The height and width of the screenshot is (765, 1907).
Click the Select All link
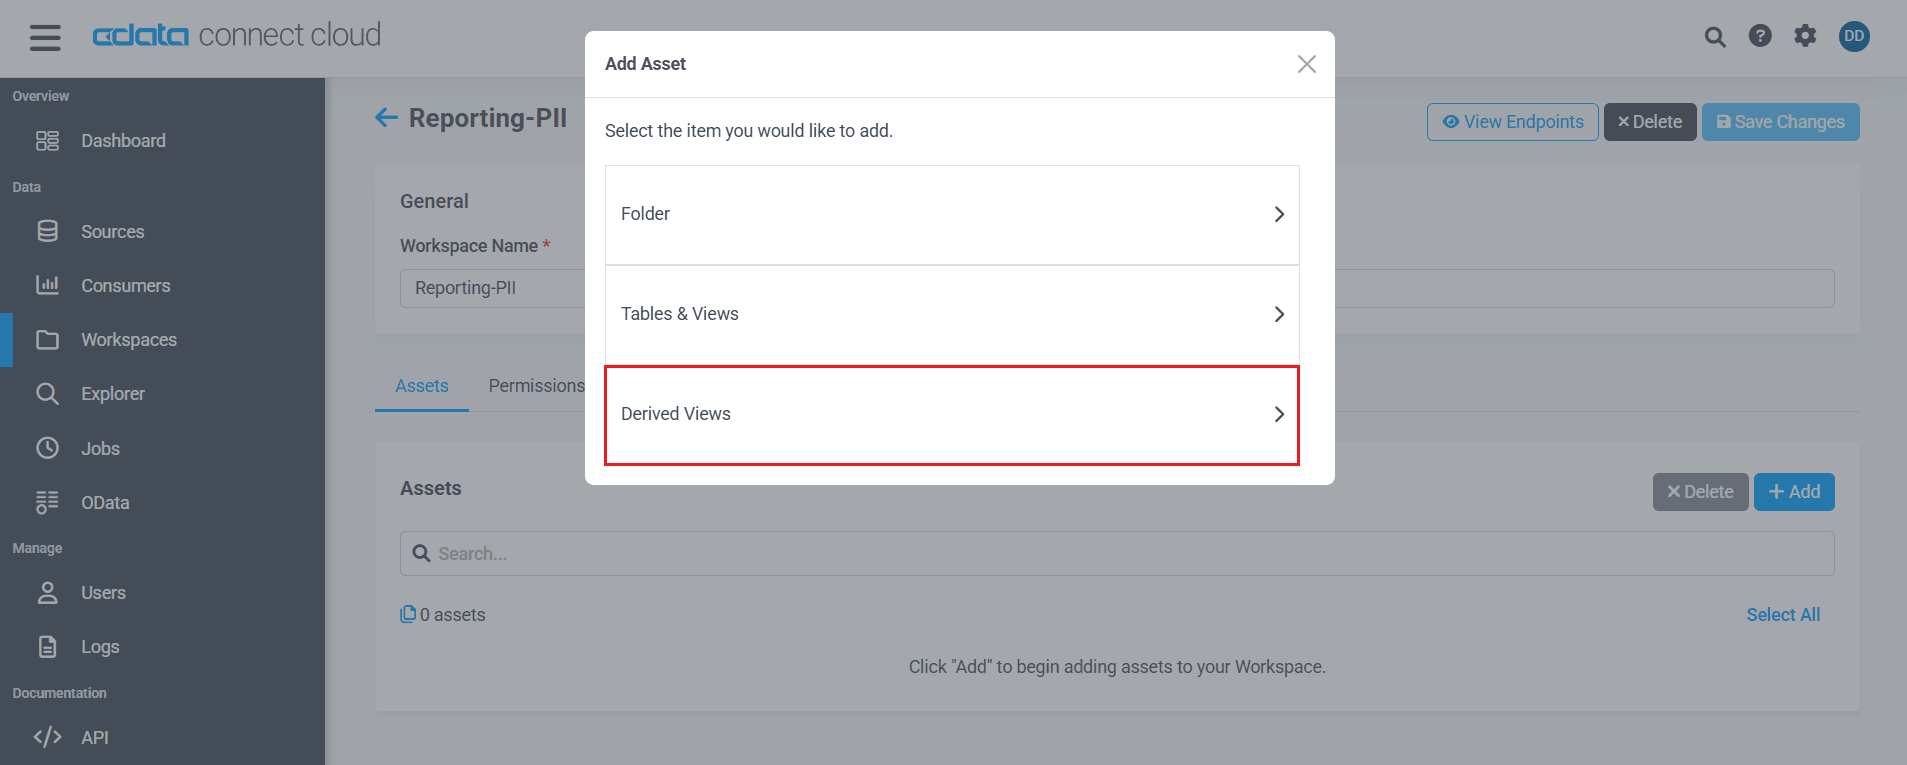coord(1782,615)
